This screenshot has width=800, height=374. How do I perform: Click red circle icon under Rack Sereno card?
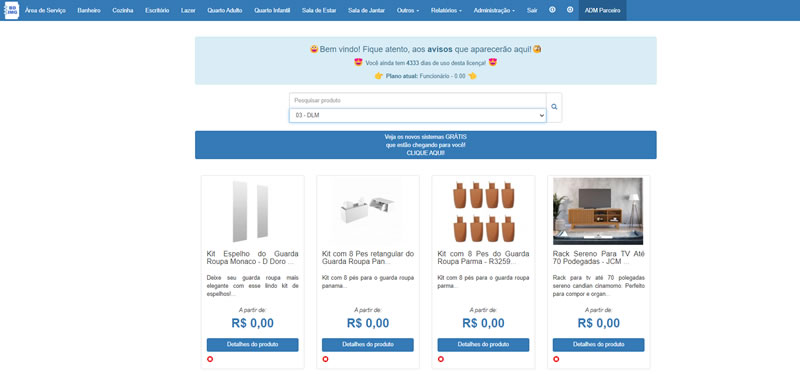[556, 359]
